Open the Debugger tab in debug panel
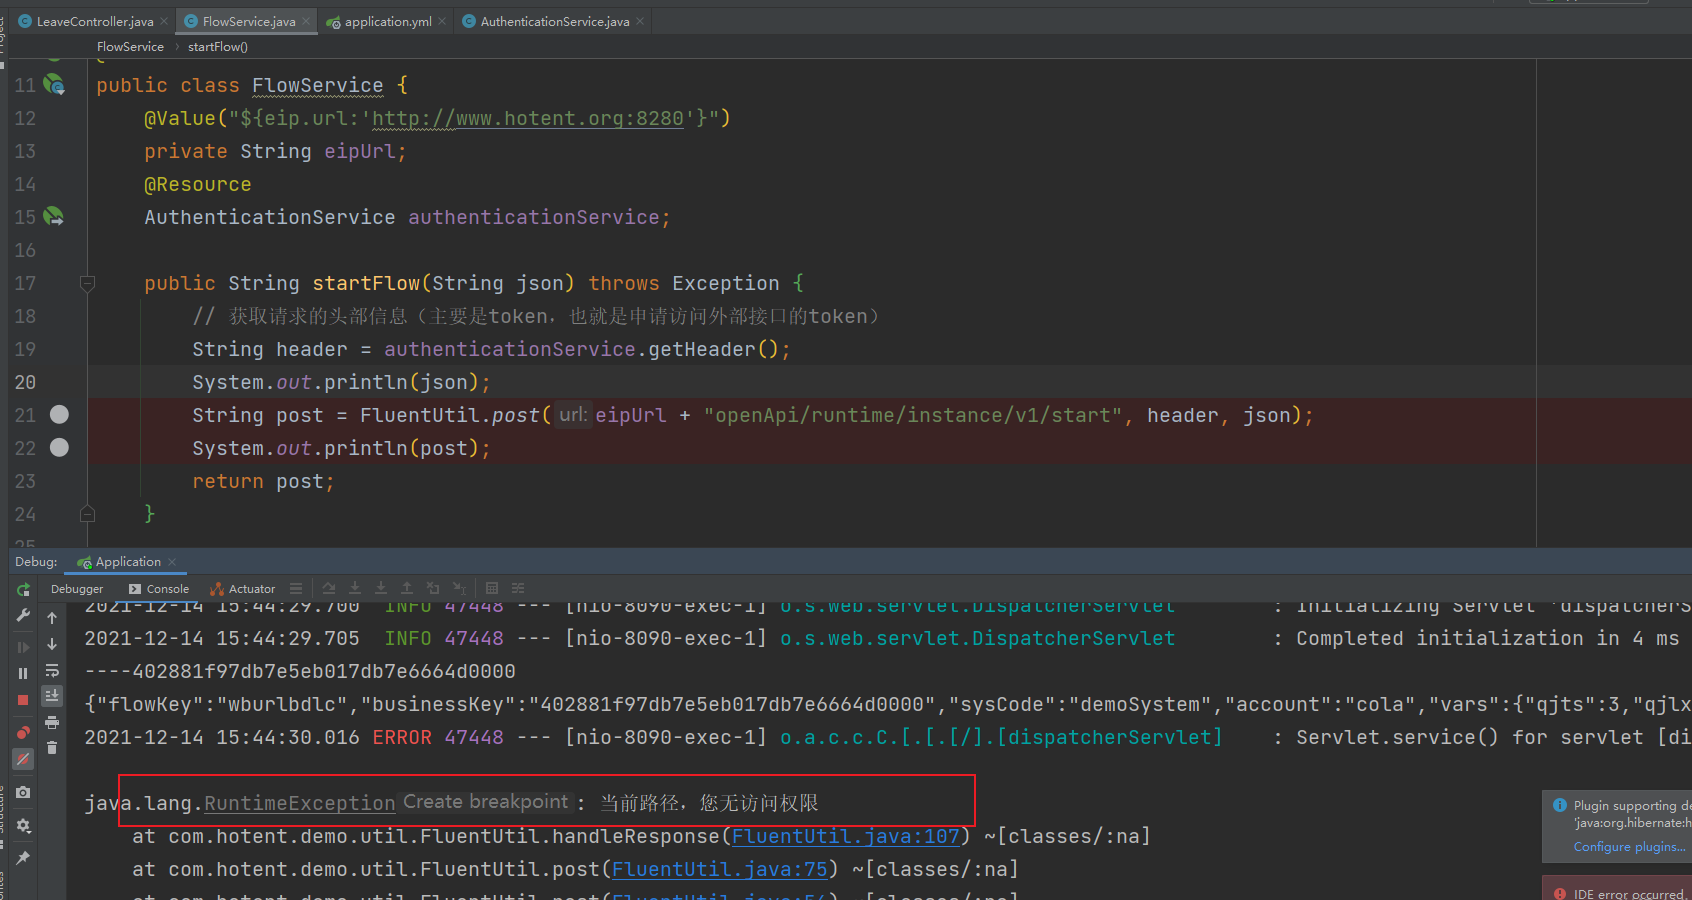The image size is (1692, 900). click(77, 589)
